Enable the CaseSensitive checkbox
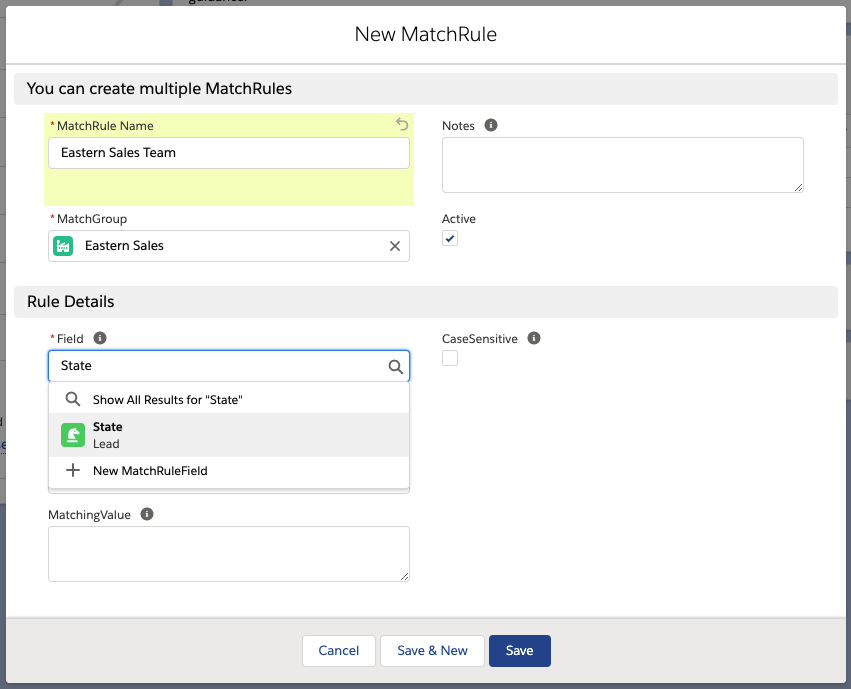 click(450, 358)
